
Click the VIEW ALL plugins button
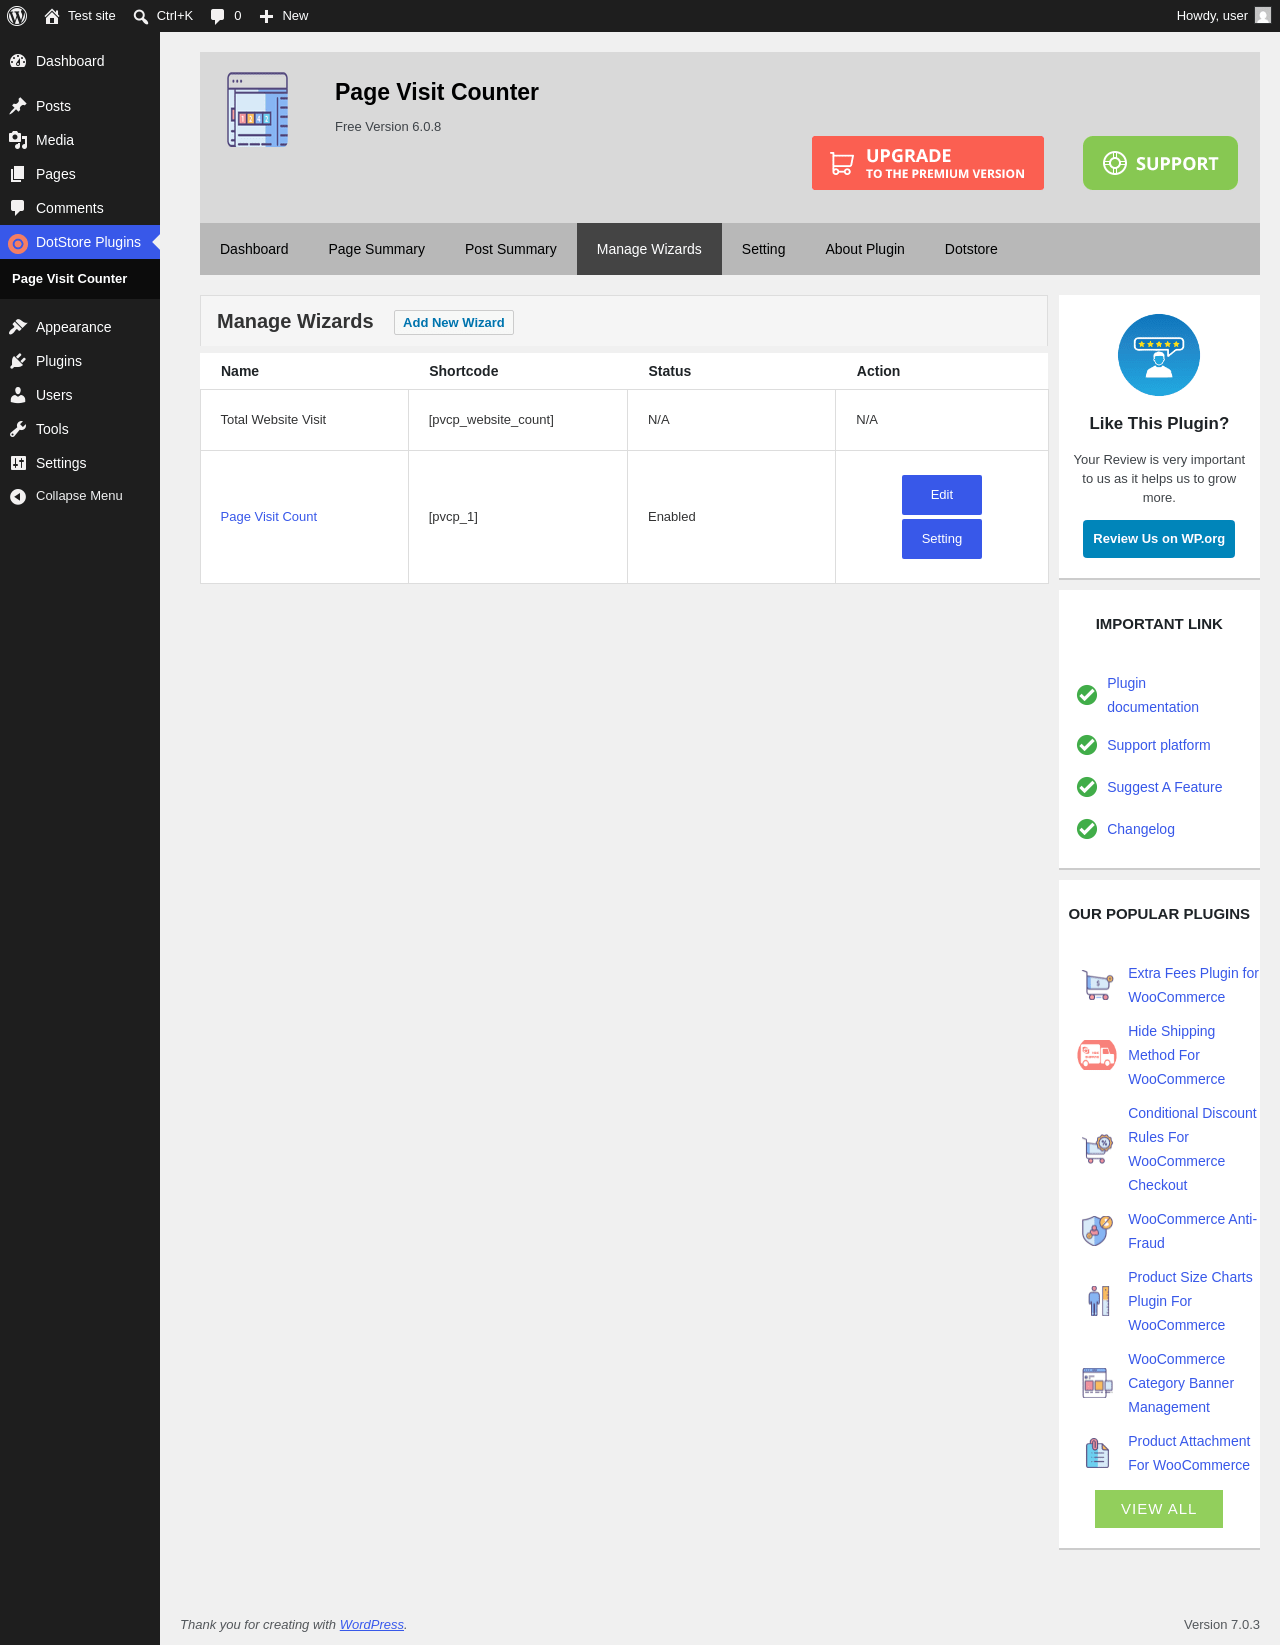click(1159, 1509)
